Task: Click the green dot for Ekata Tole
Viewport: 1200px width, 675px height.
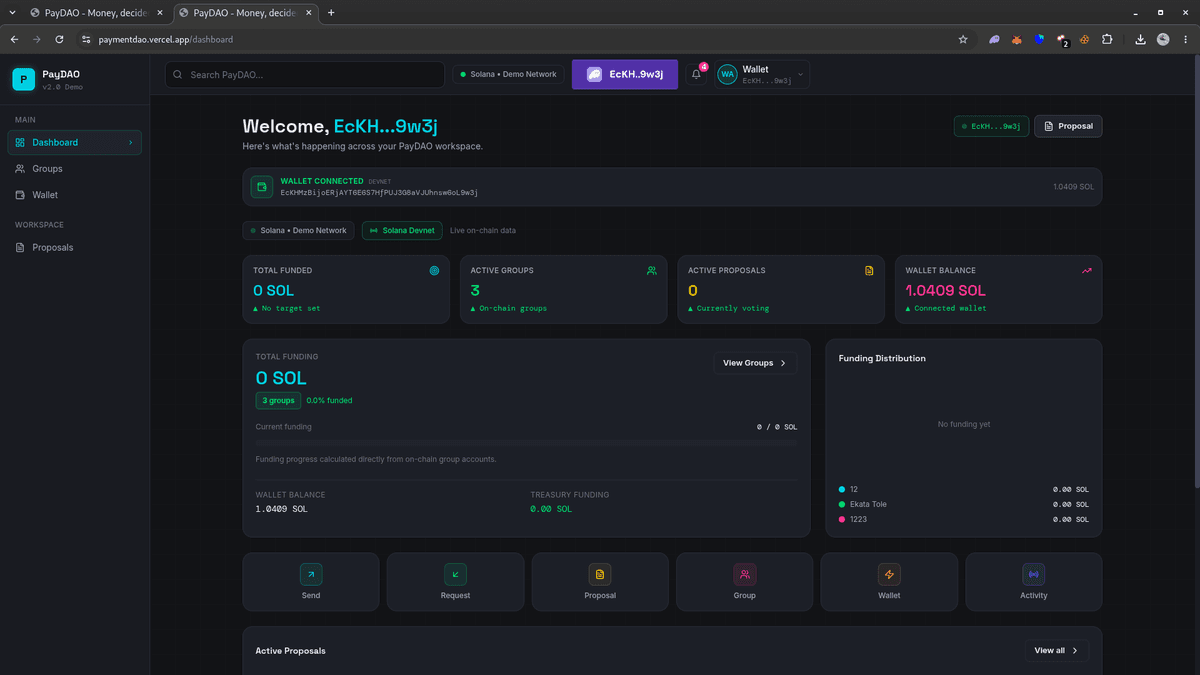Action: (842, 504)
